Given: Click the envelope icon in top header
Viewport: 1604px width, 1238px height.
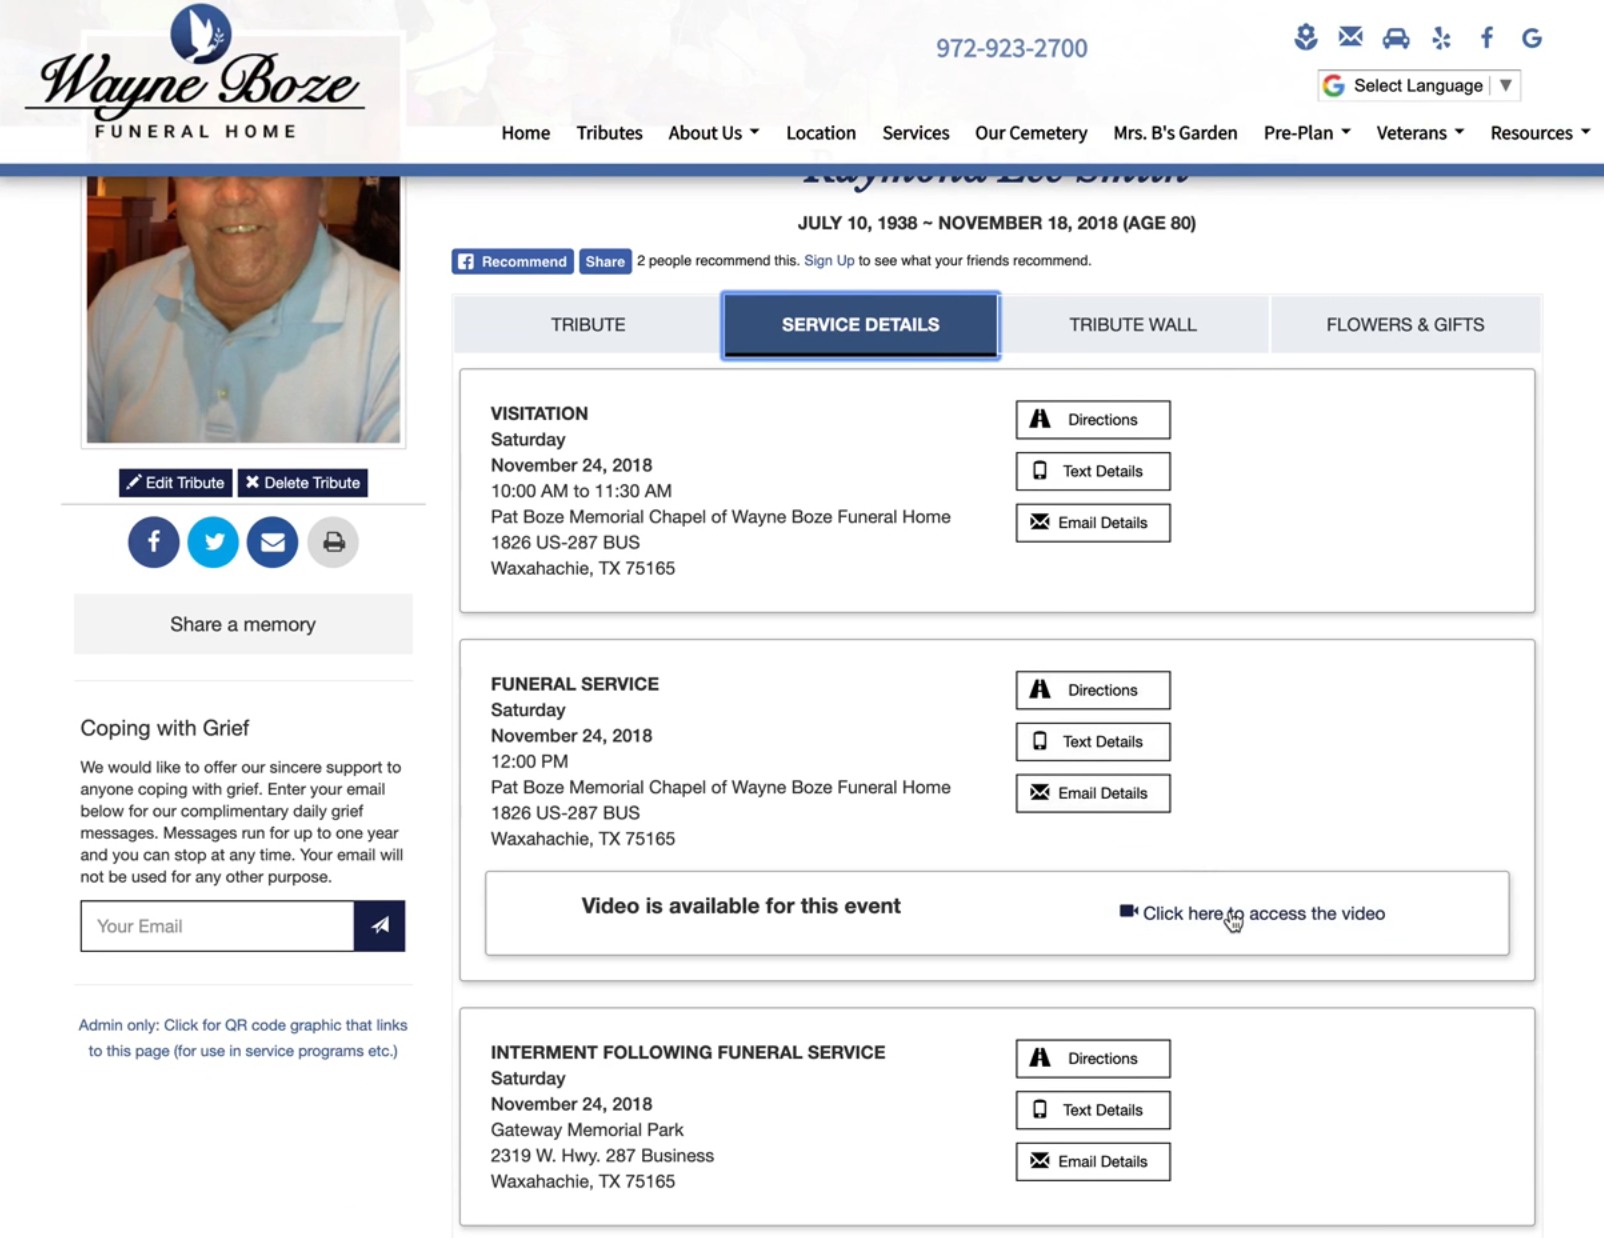Looking at the screenshot, I should click(1350, 38).
